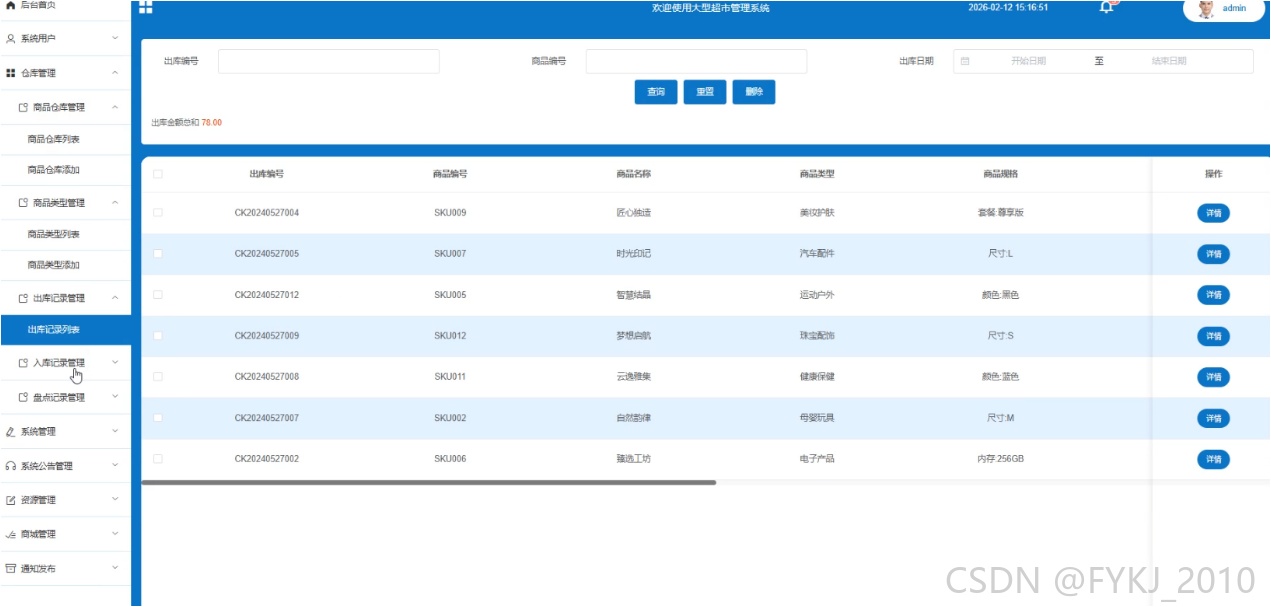Click the grid menu icon in header
The image size is (1271, 607).
coord(146,8)
